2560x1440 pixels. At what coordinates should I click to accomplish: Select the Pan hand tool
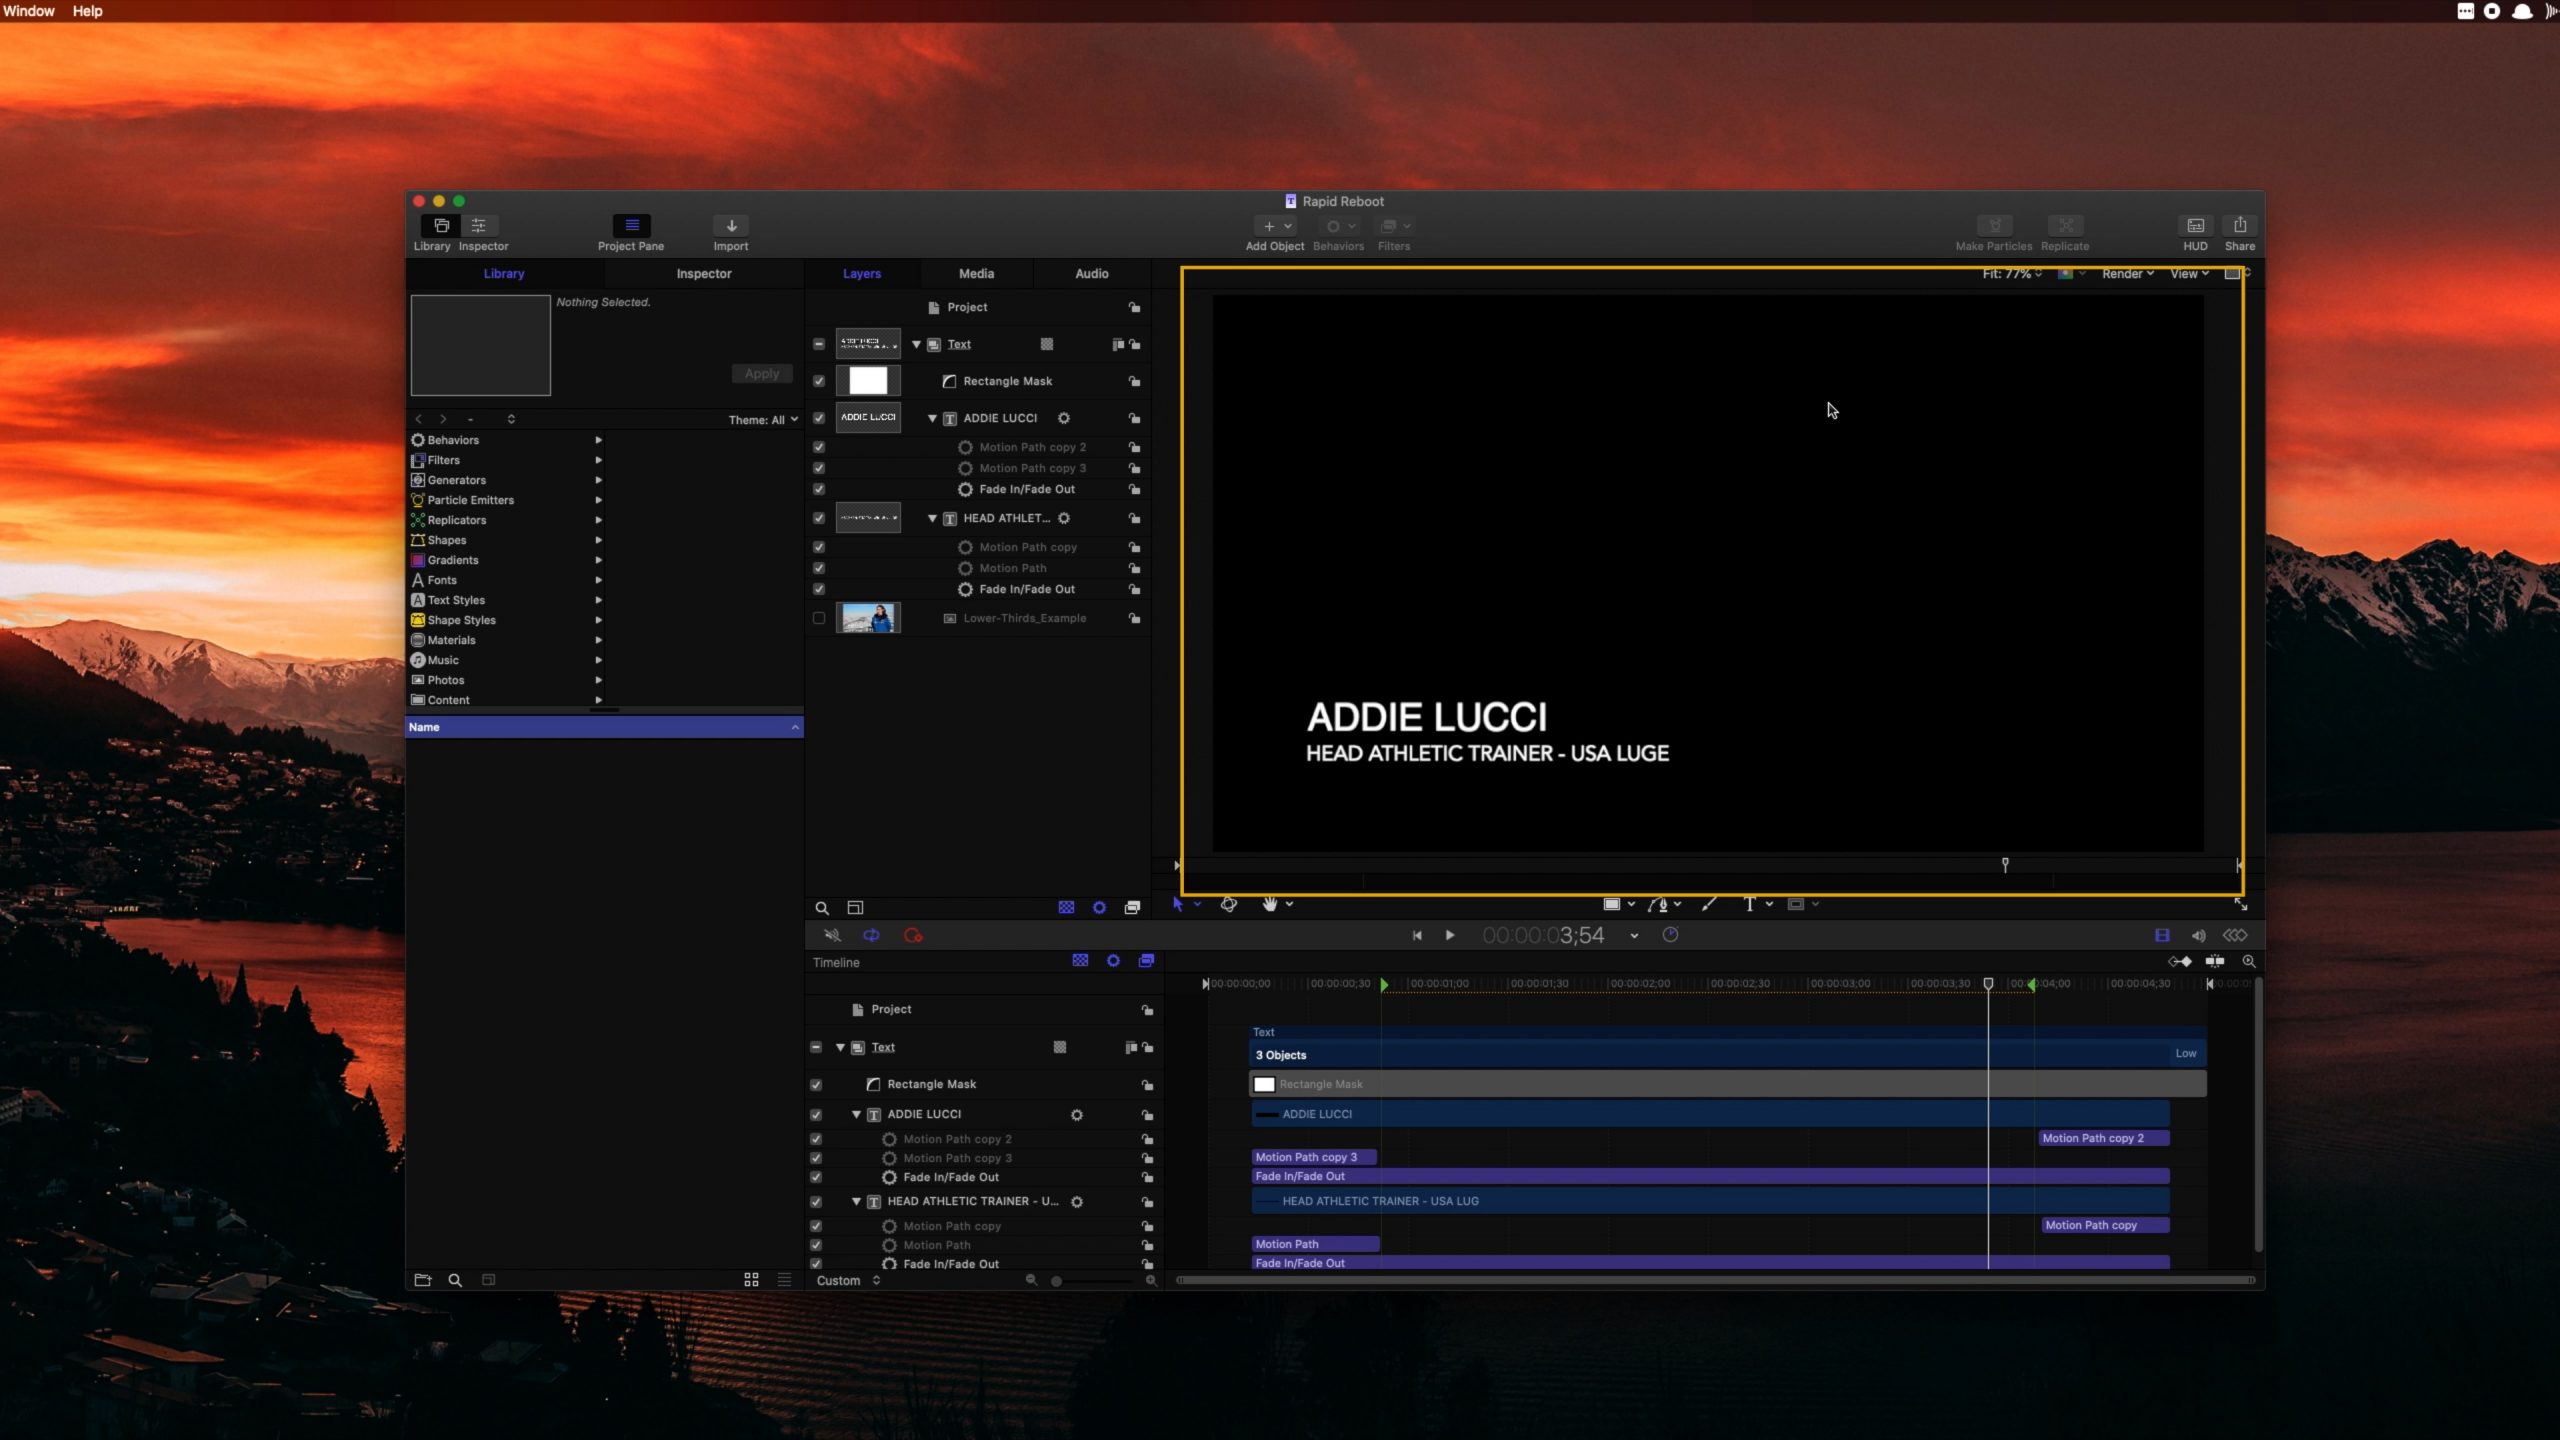(x=1270, y=904)
